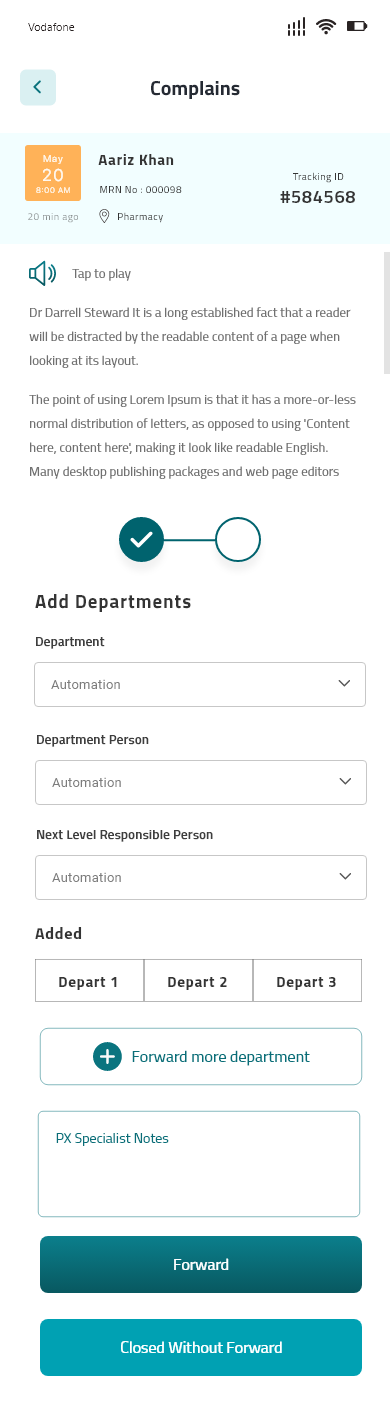Tap the cellular signal bars icon
Image resolution: width=390 pixels, height=1412 pixels.
(296, 27)
